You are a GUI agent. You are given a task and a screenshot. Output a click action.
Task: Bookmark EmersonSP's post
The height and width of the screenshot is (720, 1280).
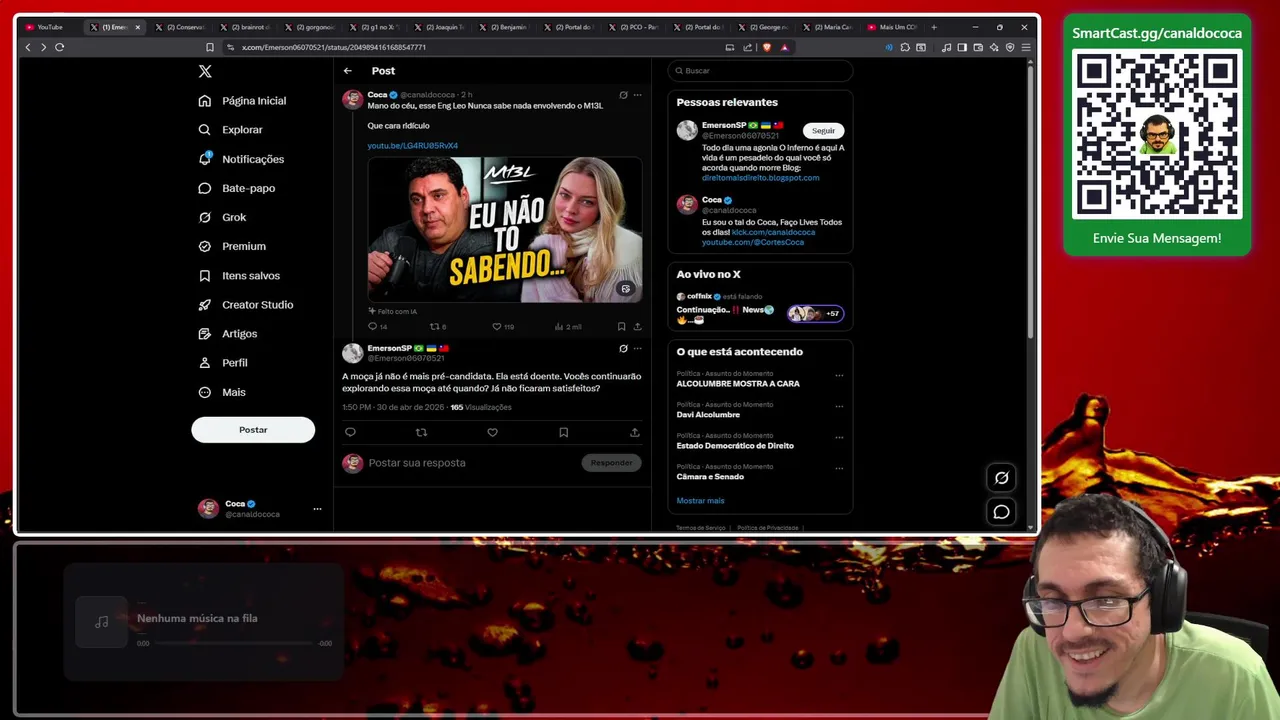563,432
